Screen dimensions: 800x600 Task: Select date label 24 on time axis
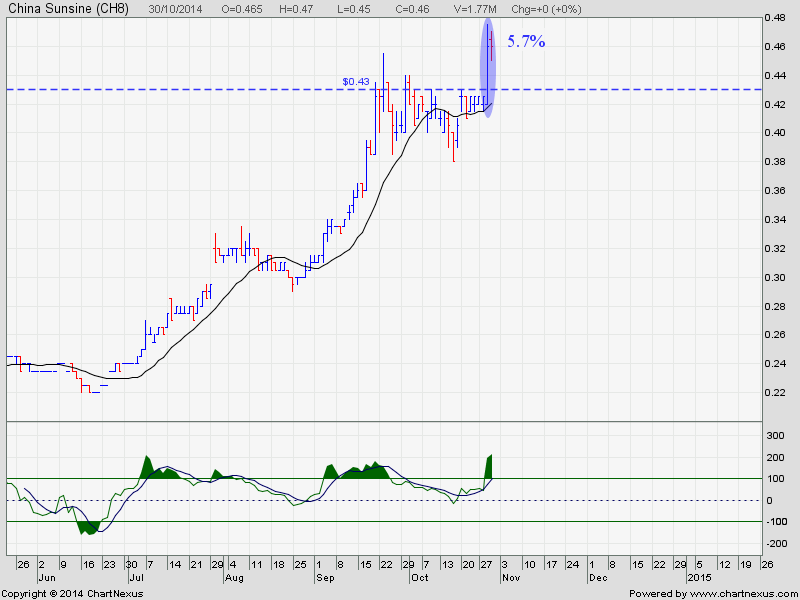[x=573, y=565]
